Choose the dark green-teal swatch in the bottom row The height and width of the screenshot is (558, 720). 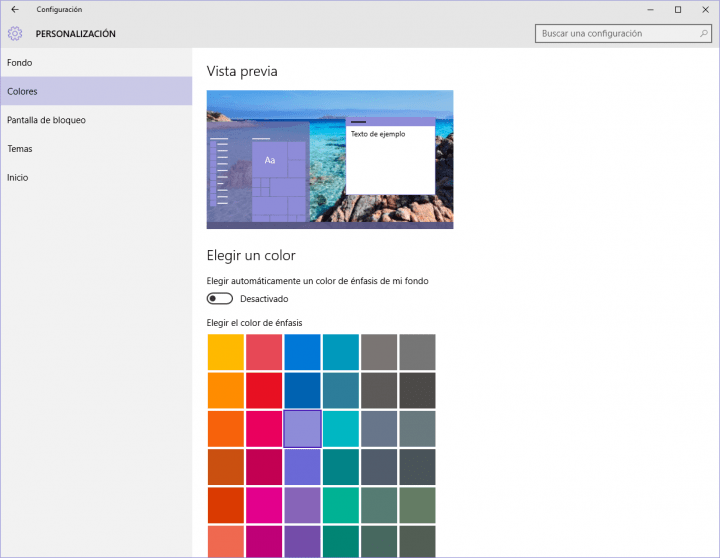[x=341, y=542]
